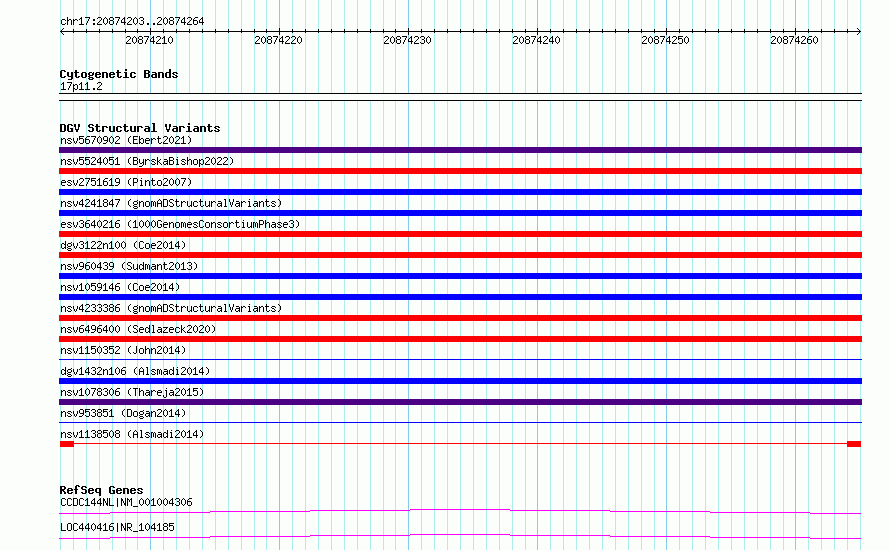Select the nsv5524051 (ByrskaBishop2022) red bar
This screenshot has width=890, height=550.
(x=460, y=171)
